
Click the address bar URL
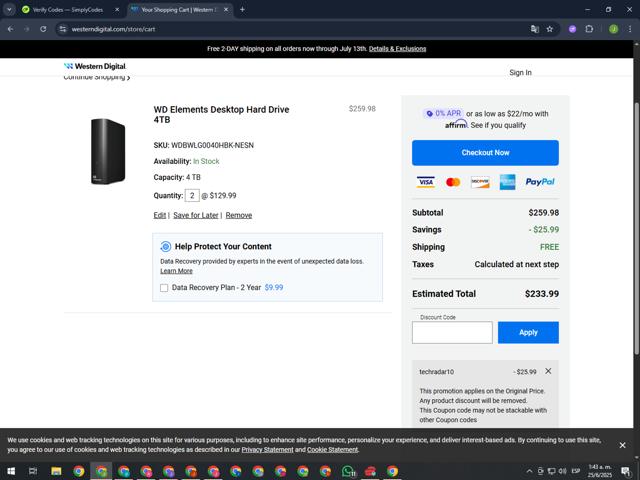click(113, 29)
